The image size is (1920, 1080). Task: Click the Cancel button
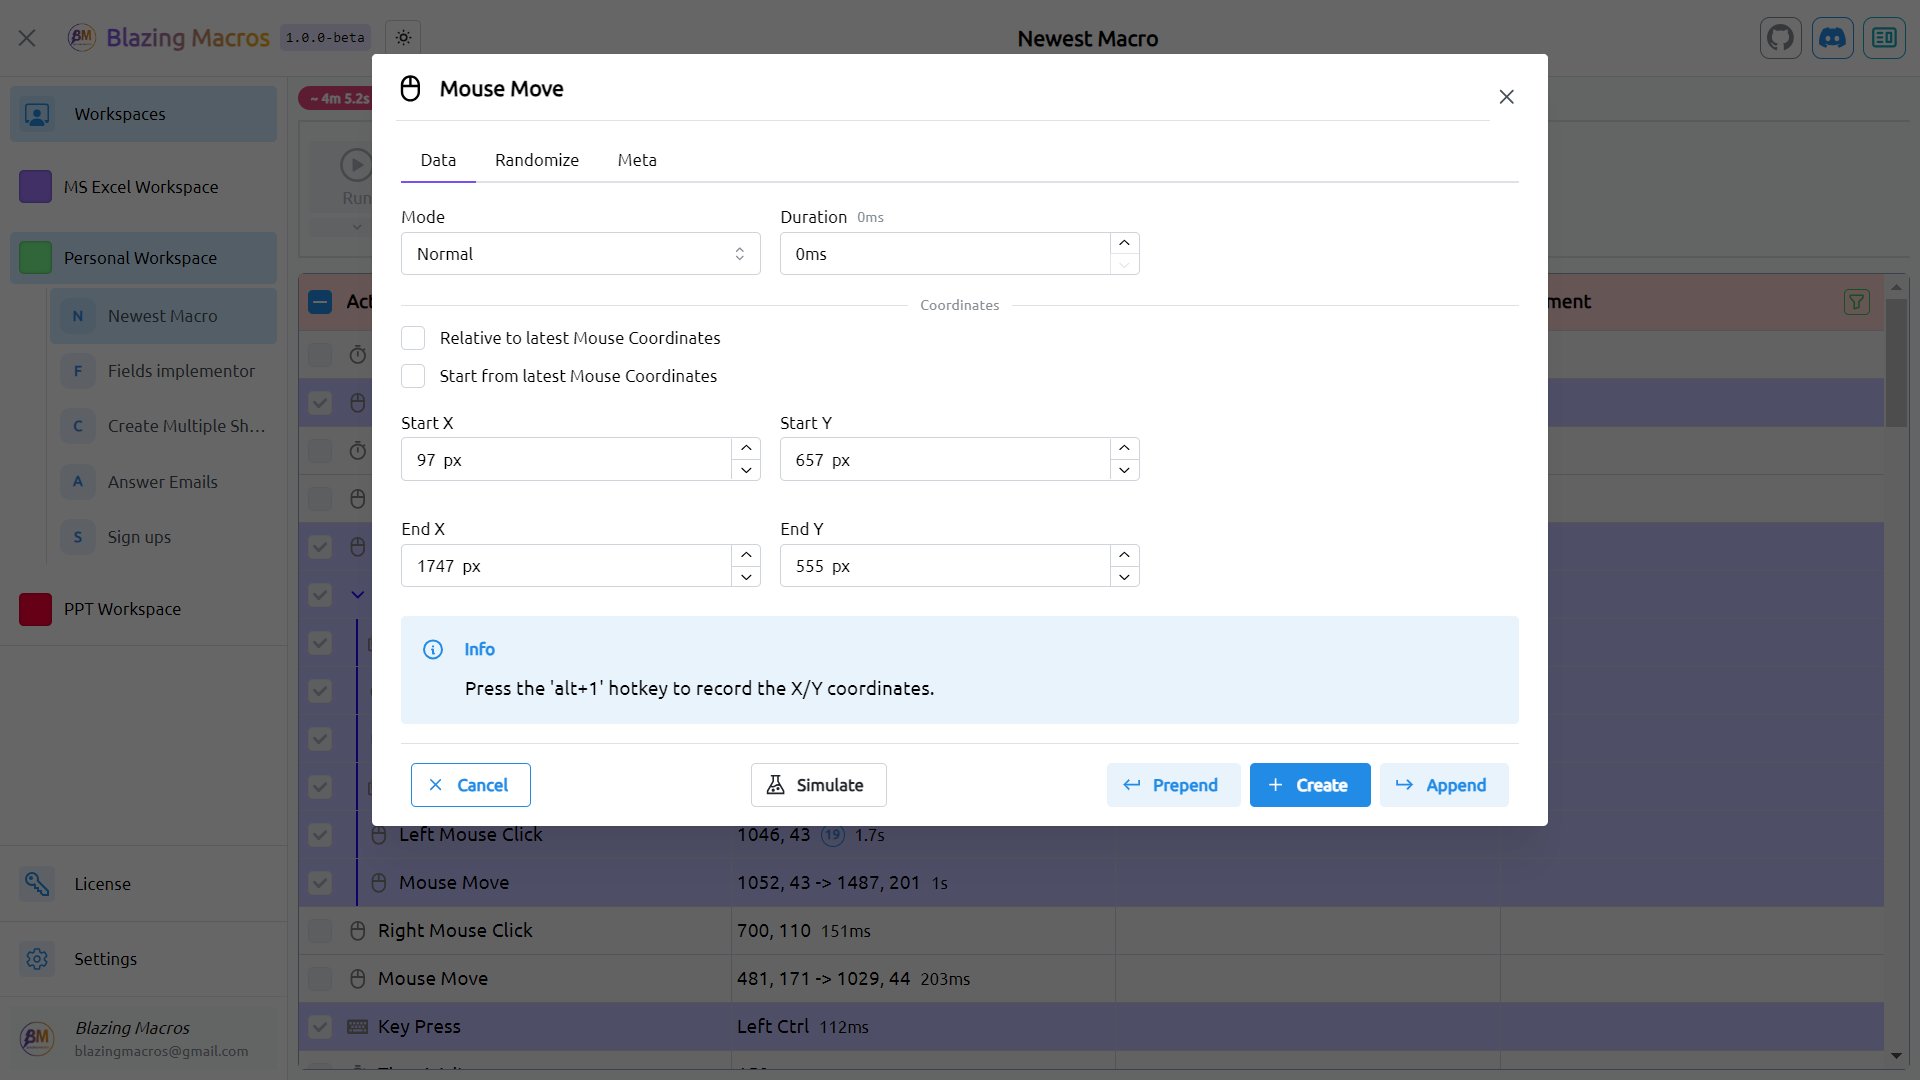[470, 785]
